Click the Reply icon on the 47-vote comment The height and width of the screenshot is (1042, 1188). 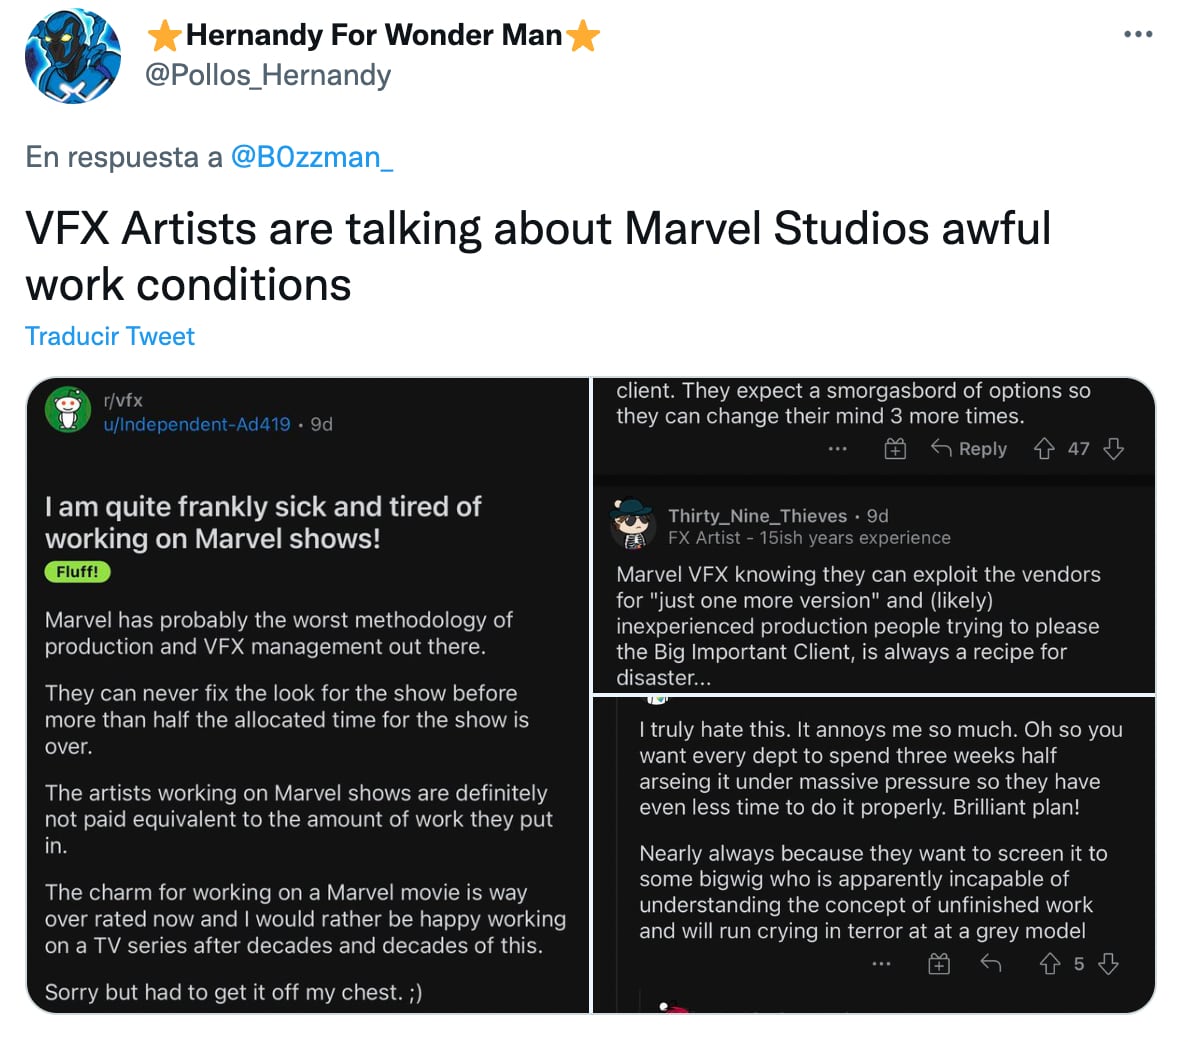pos(968,449)
